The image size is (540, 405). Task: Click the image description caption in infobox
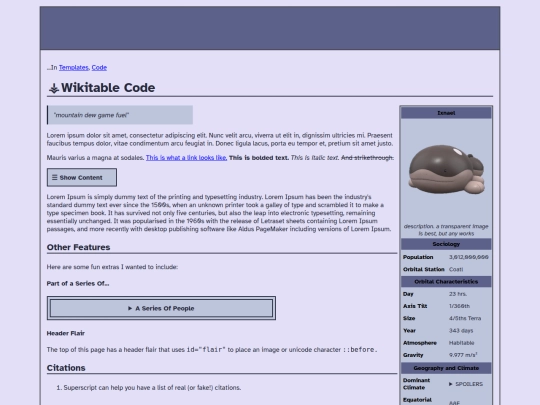pos(446,230)
